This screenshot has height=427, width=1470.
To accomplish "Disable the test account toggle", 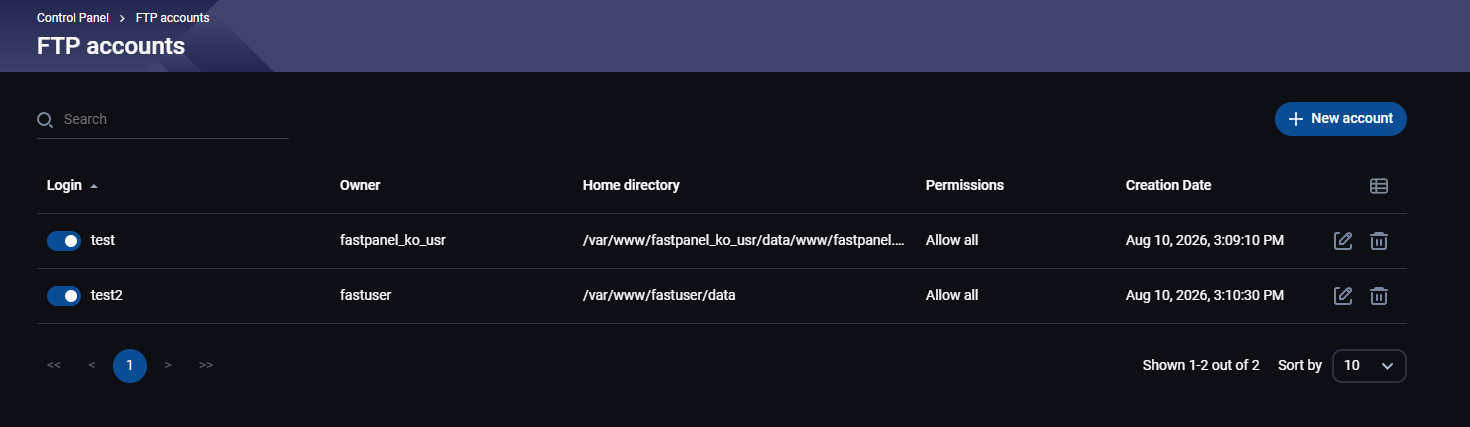I will pos(64,240).
